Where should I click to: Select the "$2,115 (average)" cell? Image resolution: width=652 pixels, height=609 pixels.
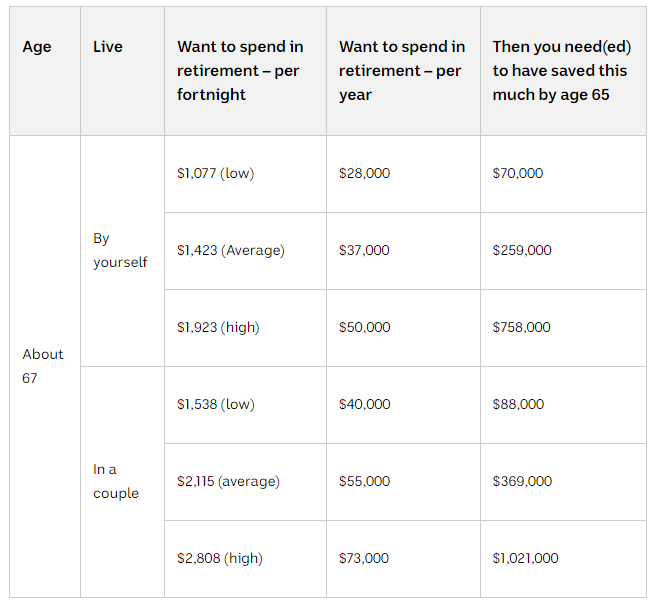coord(228,481)
